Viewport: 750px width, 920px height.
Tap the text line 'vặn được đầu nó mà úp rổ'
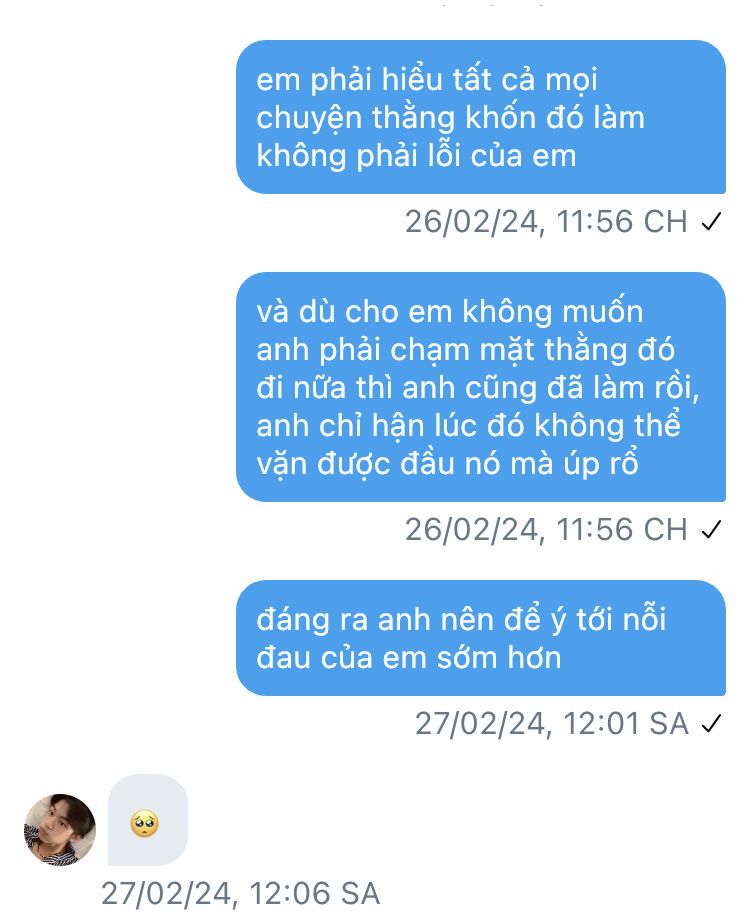click(447, 464)
